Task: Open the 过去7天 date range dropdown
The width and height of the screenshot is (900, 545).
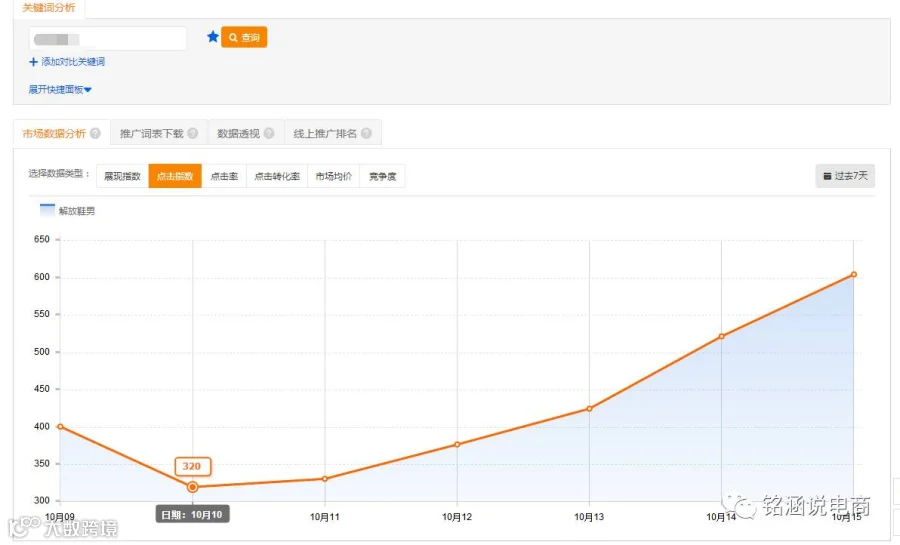Action: 845,176
